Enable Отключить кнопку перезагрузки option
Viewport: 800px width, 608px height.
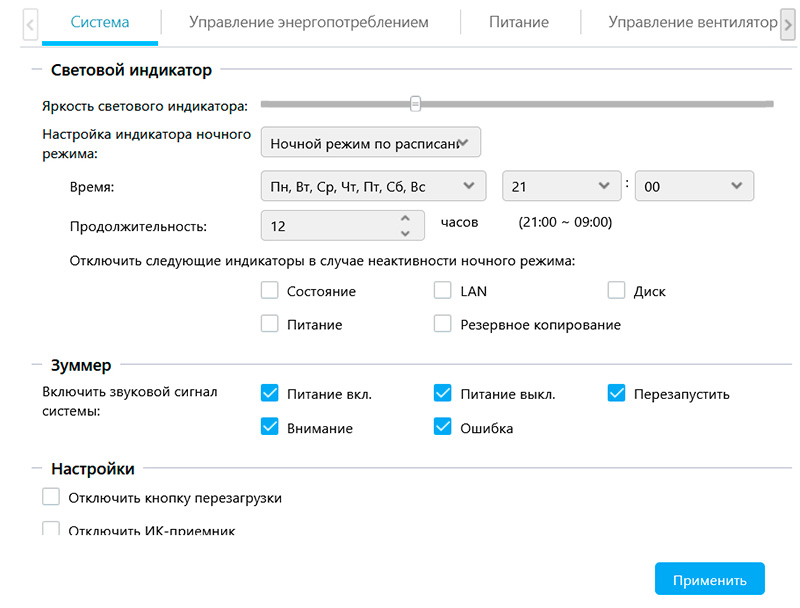pyautogui.click(x=52, y=497)
